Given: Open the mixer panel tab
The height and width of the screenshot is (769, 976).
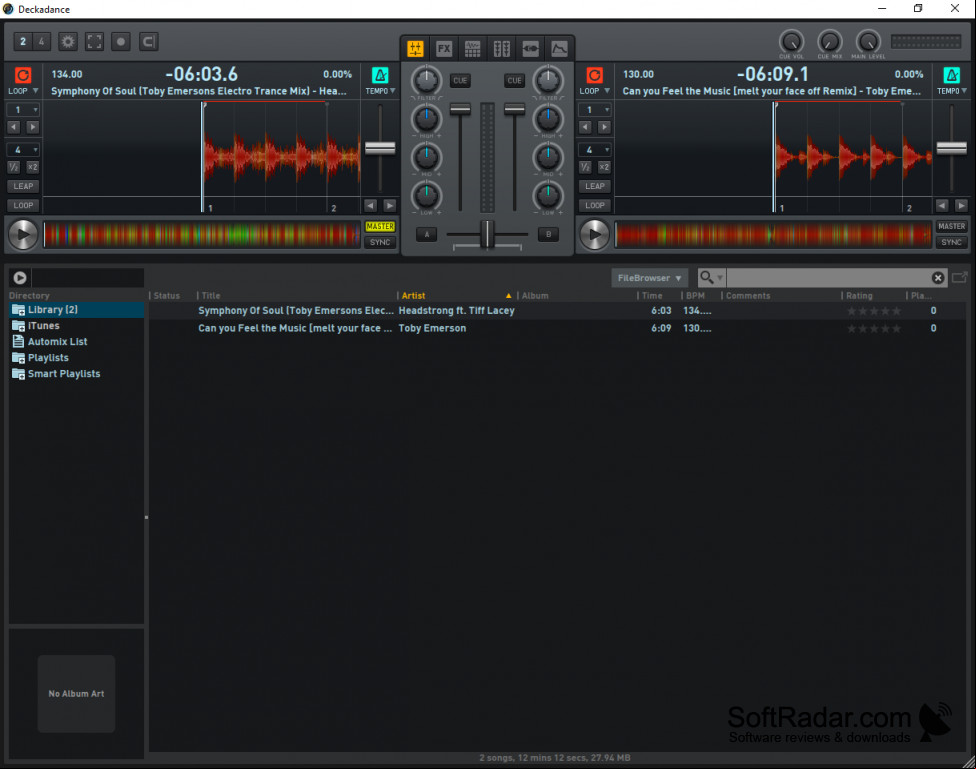Looking at the screenshot, I should click(415, 49).
